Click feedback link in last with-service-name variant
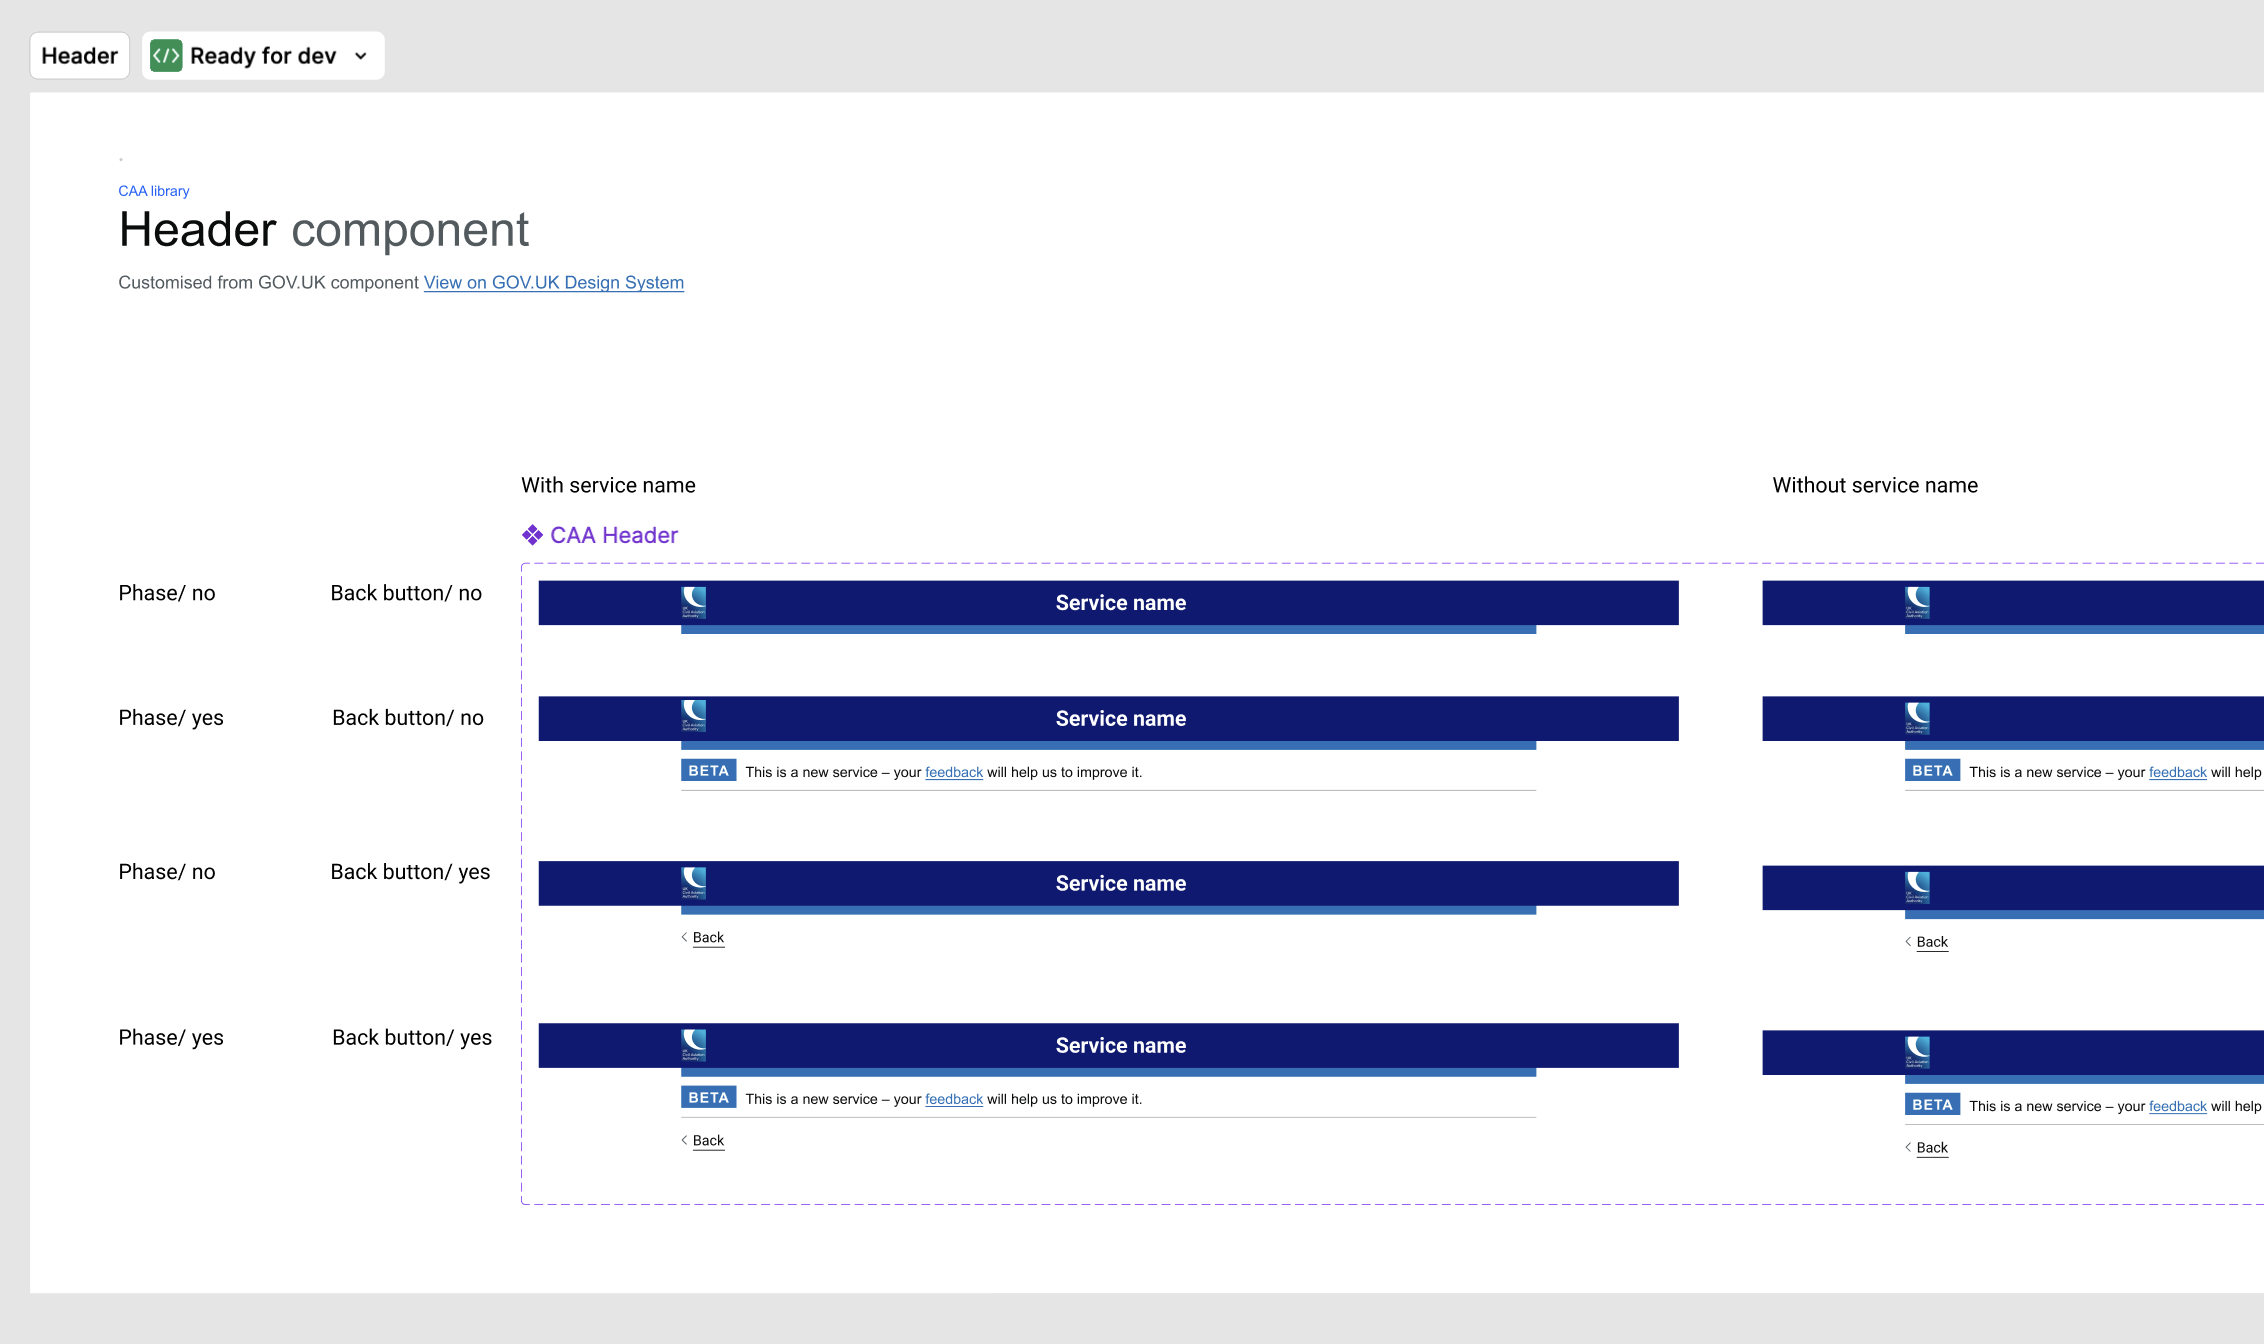2264x1344 pixels. tap(953, 1100)
